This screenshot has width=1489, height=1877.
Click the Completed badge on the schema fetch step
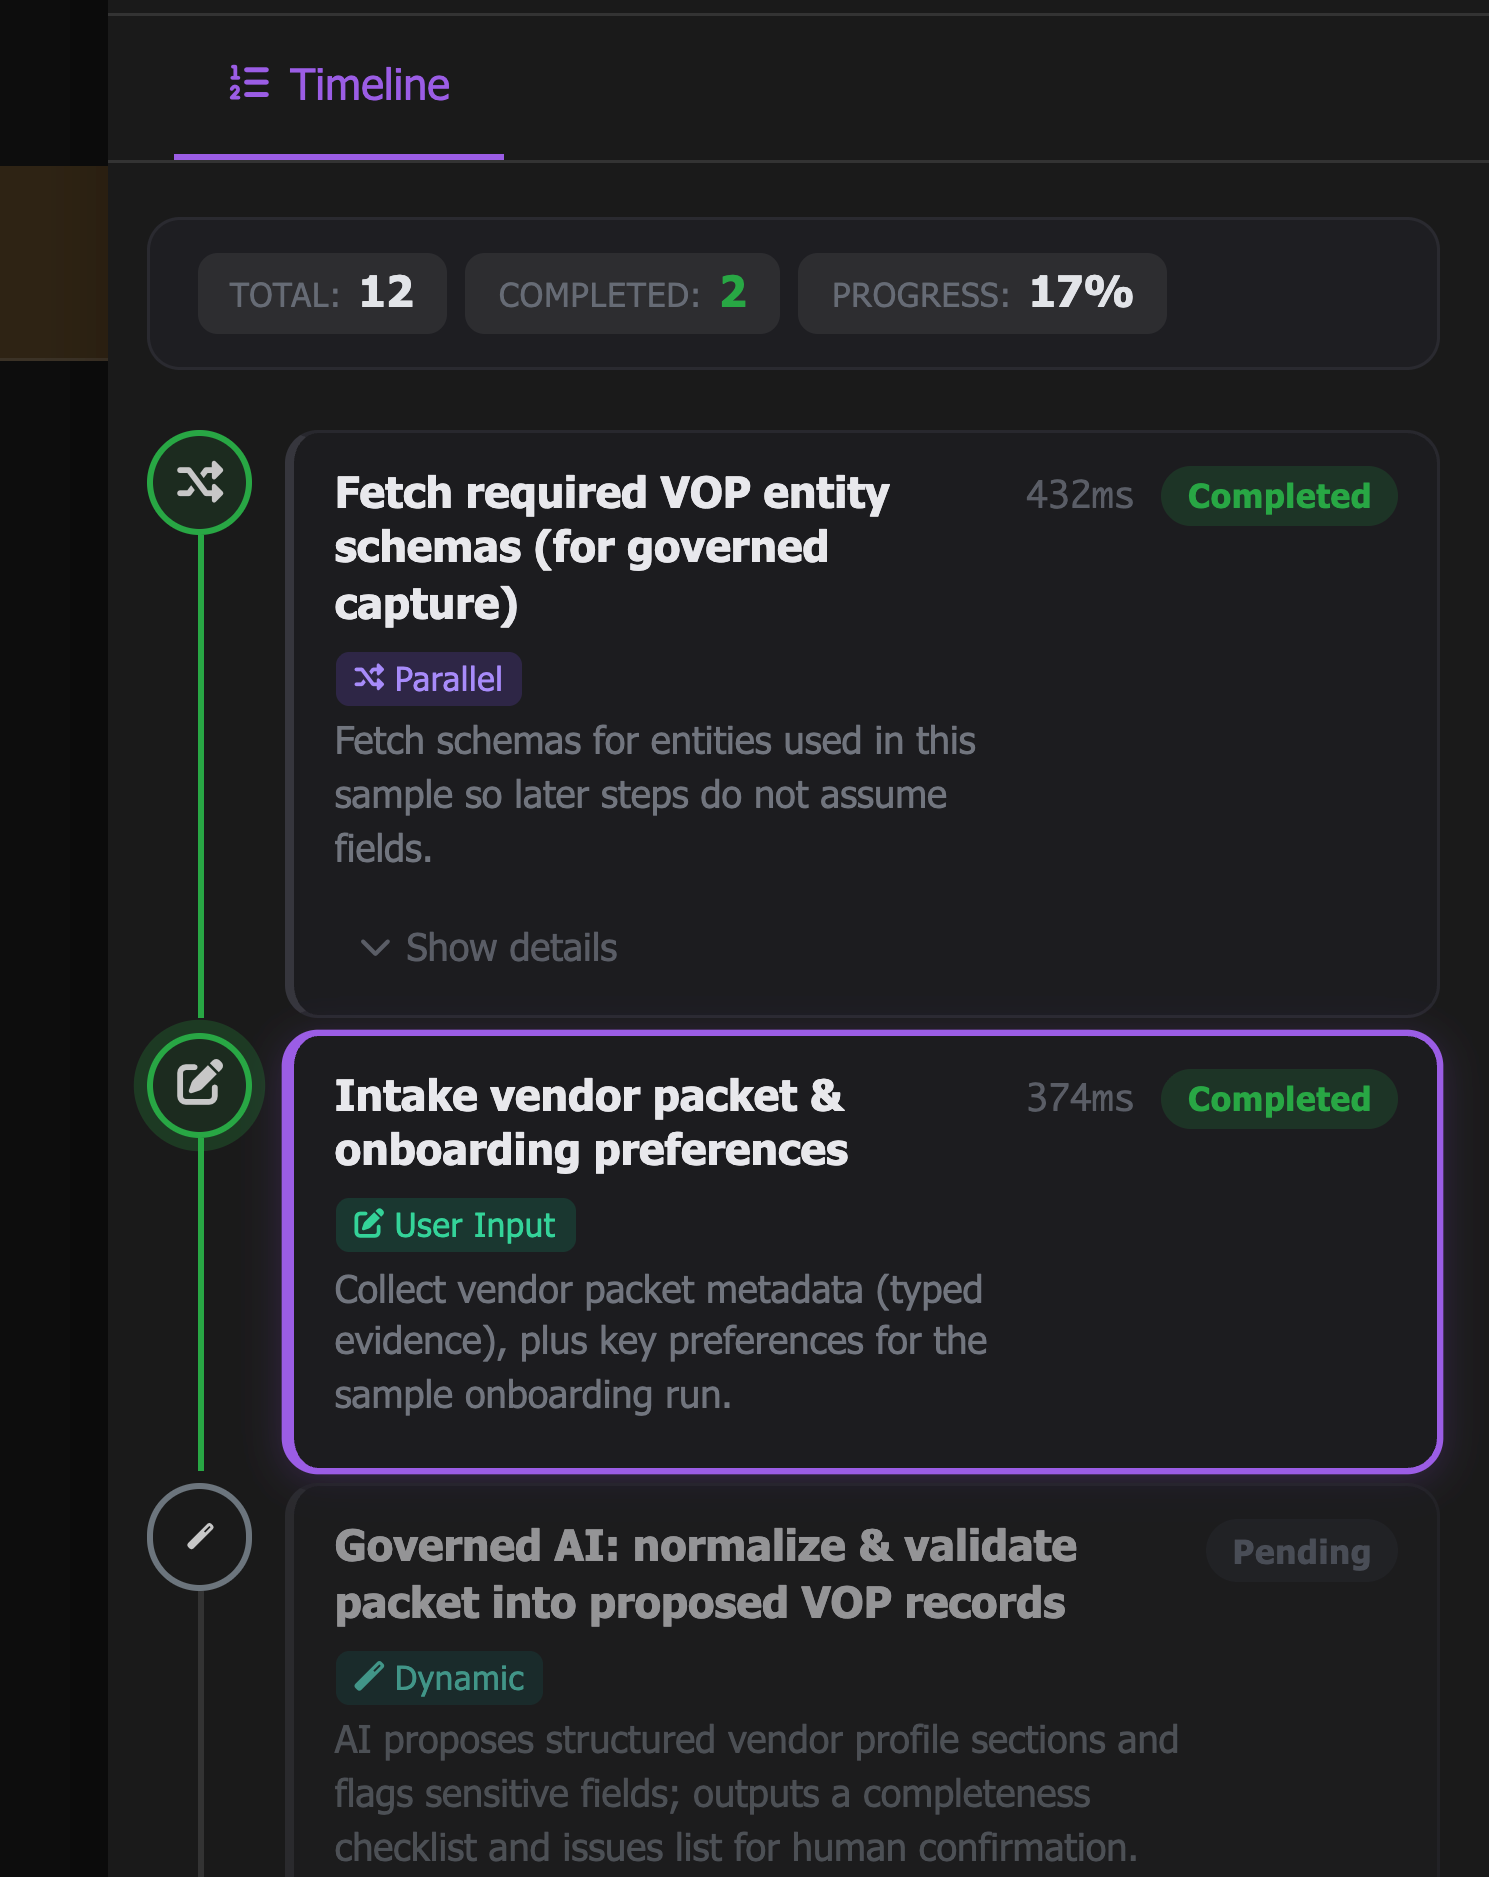(x=1279, y=496)
